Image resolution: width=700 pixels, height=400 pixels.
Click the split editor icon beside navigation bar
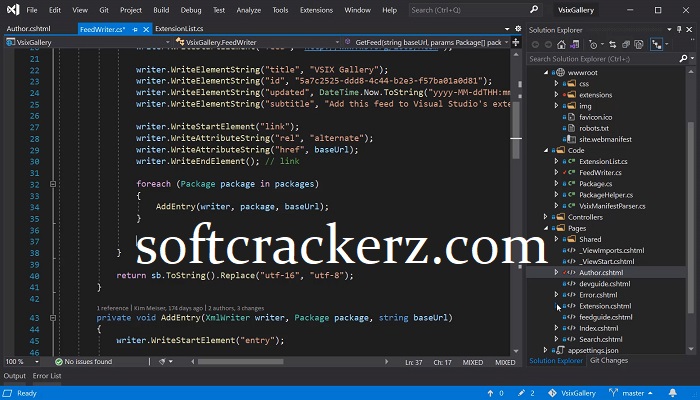click(x=516, y=42)
